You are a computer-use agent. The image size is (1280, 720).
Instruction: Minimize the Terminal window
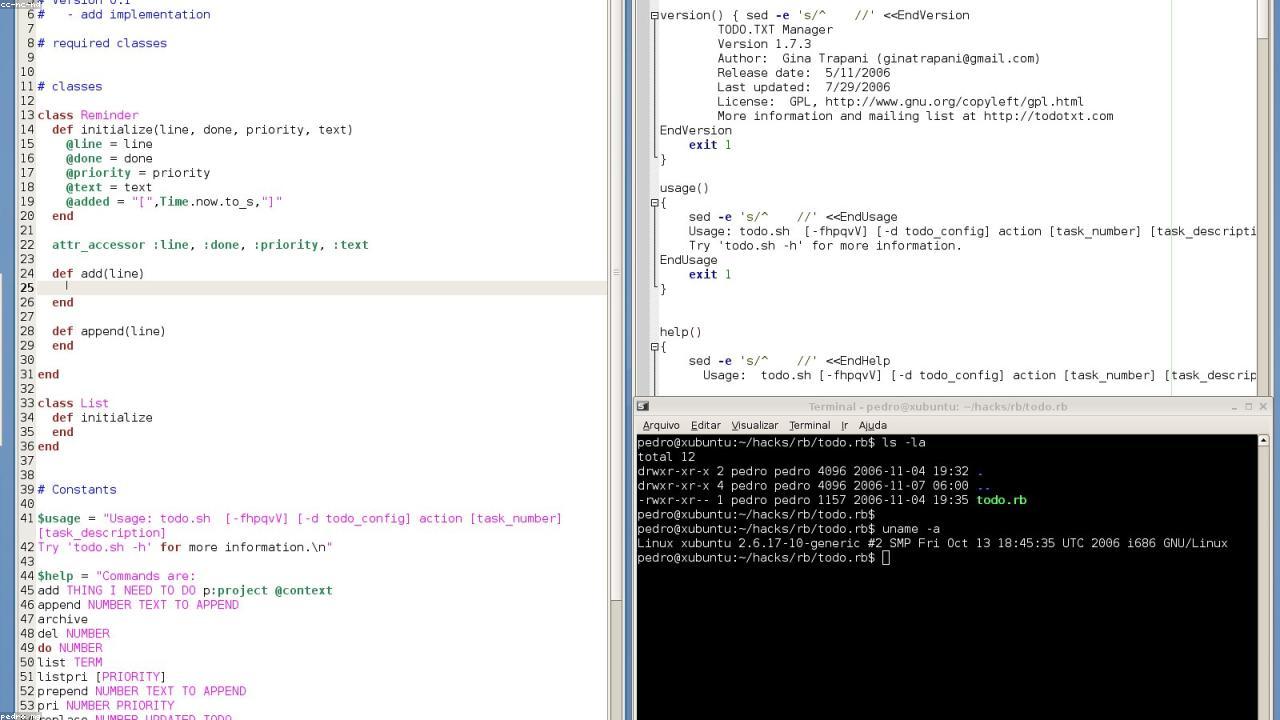pos(1234,407)
